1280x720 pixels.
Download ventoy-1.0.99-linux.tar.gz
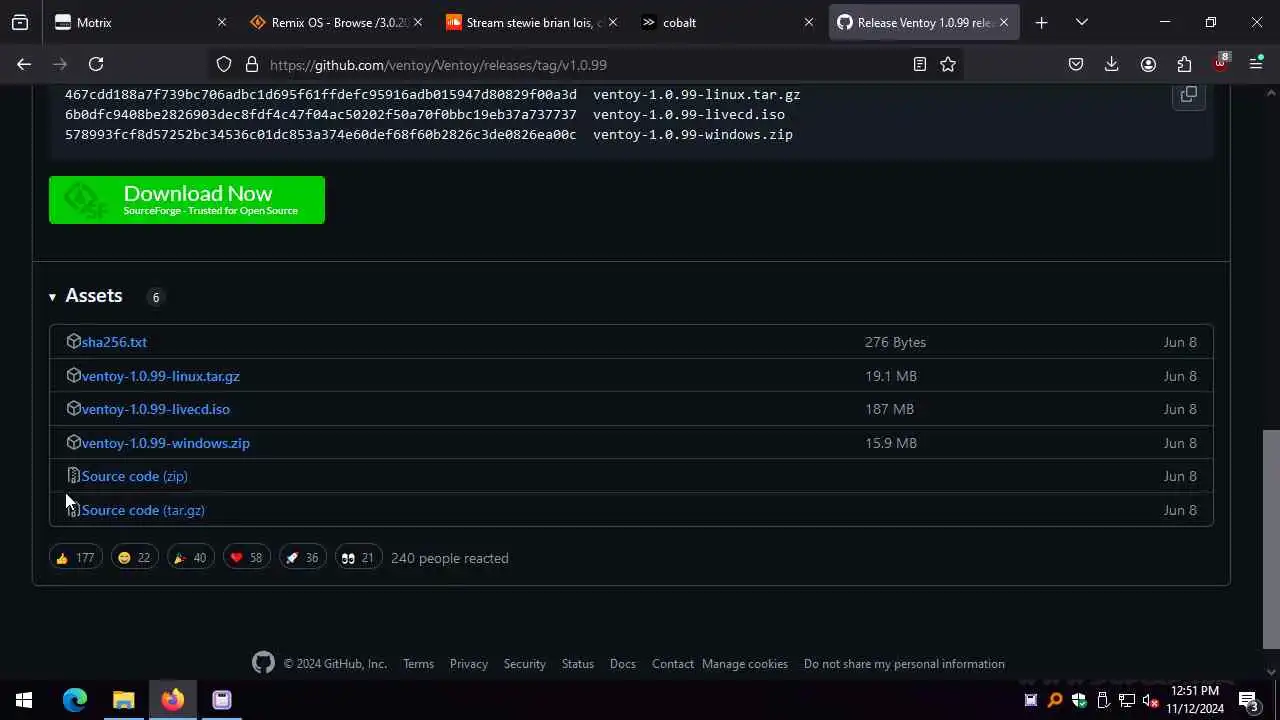161,376
